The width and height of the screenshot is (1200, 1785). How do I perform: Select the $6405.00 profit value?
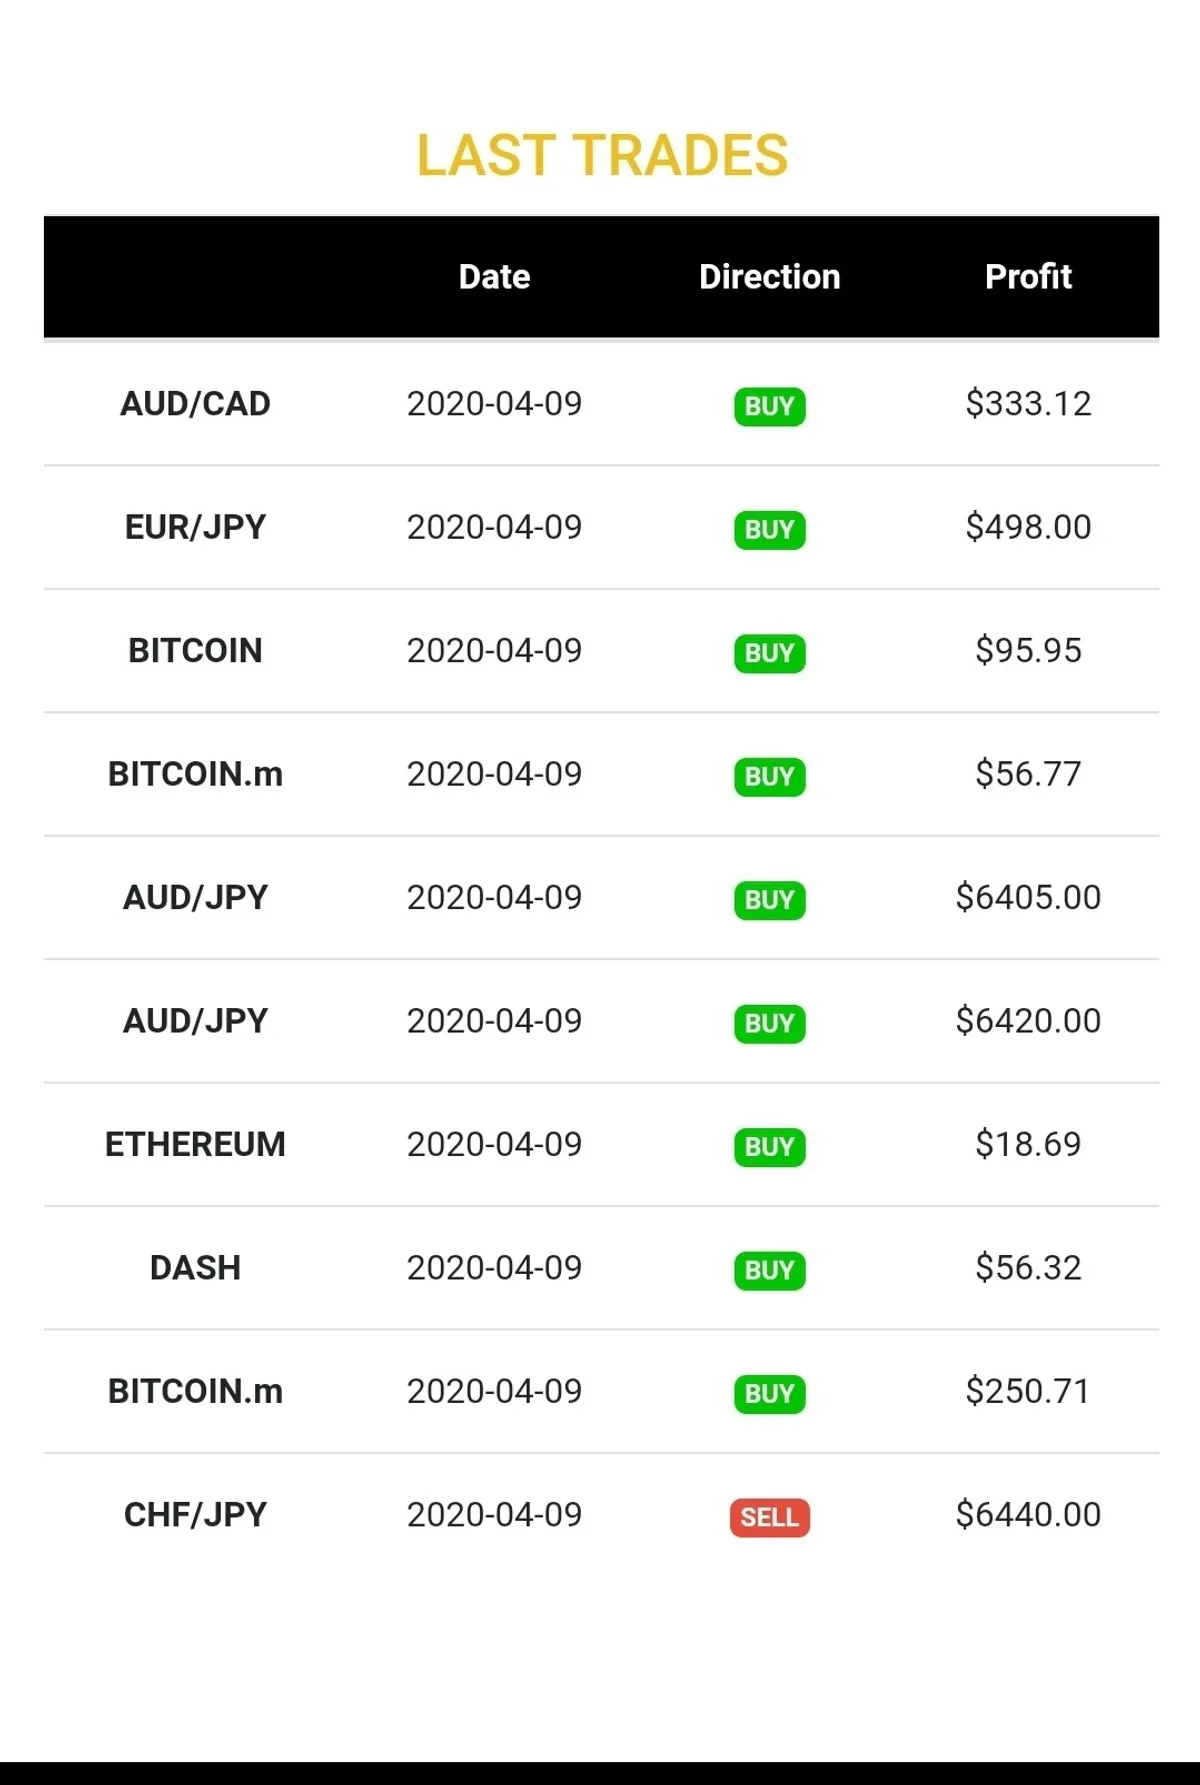click(1028, 897)
